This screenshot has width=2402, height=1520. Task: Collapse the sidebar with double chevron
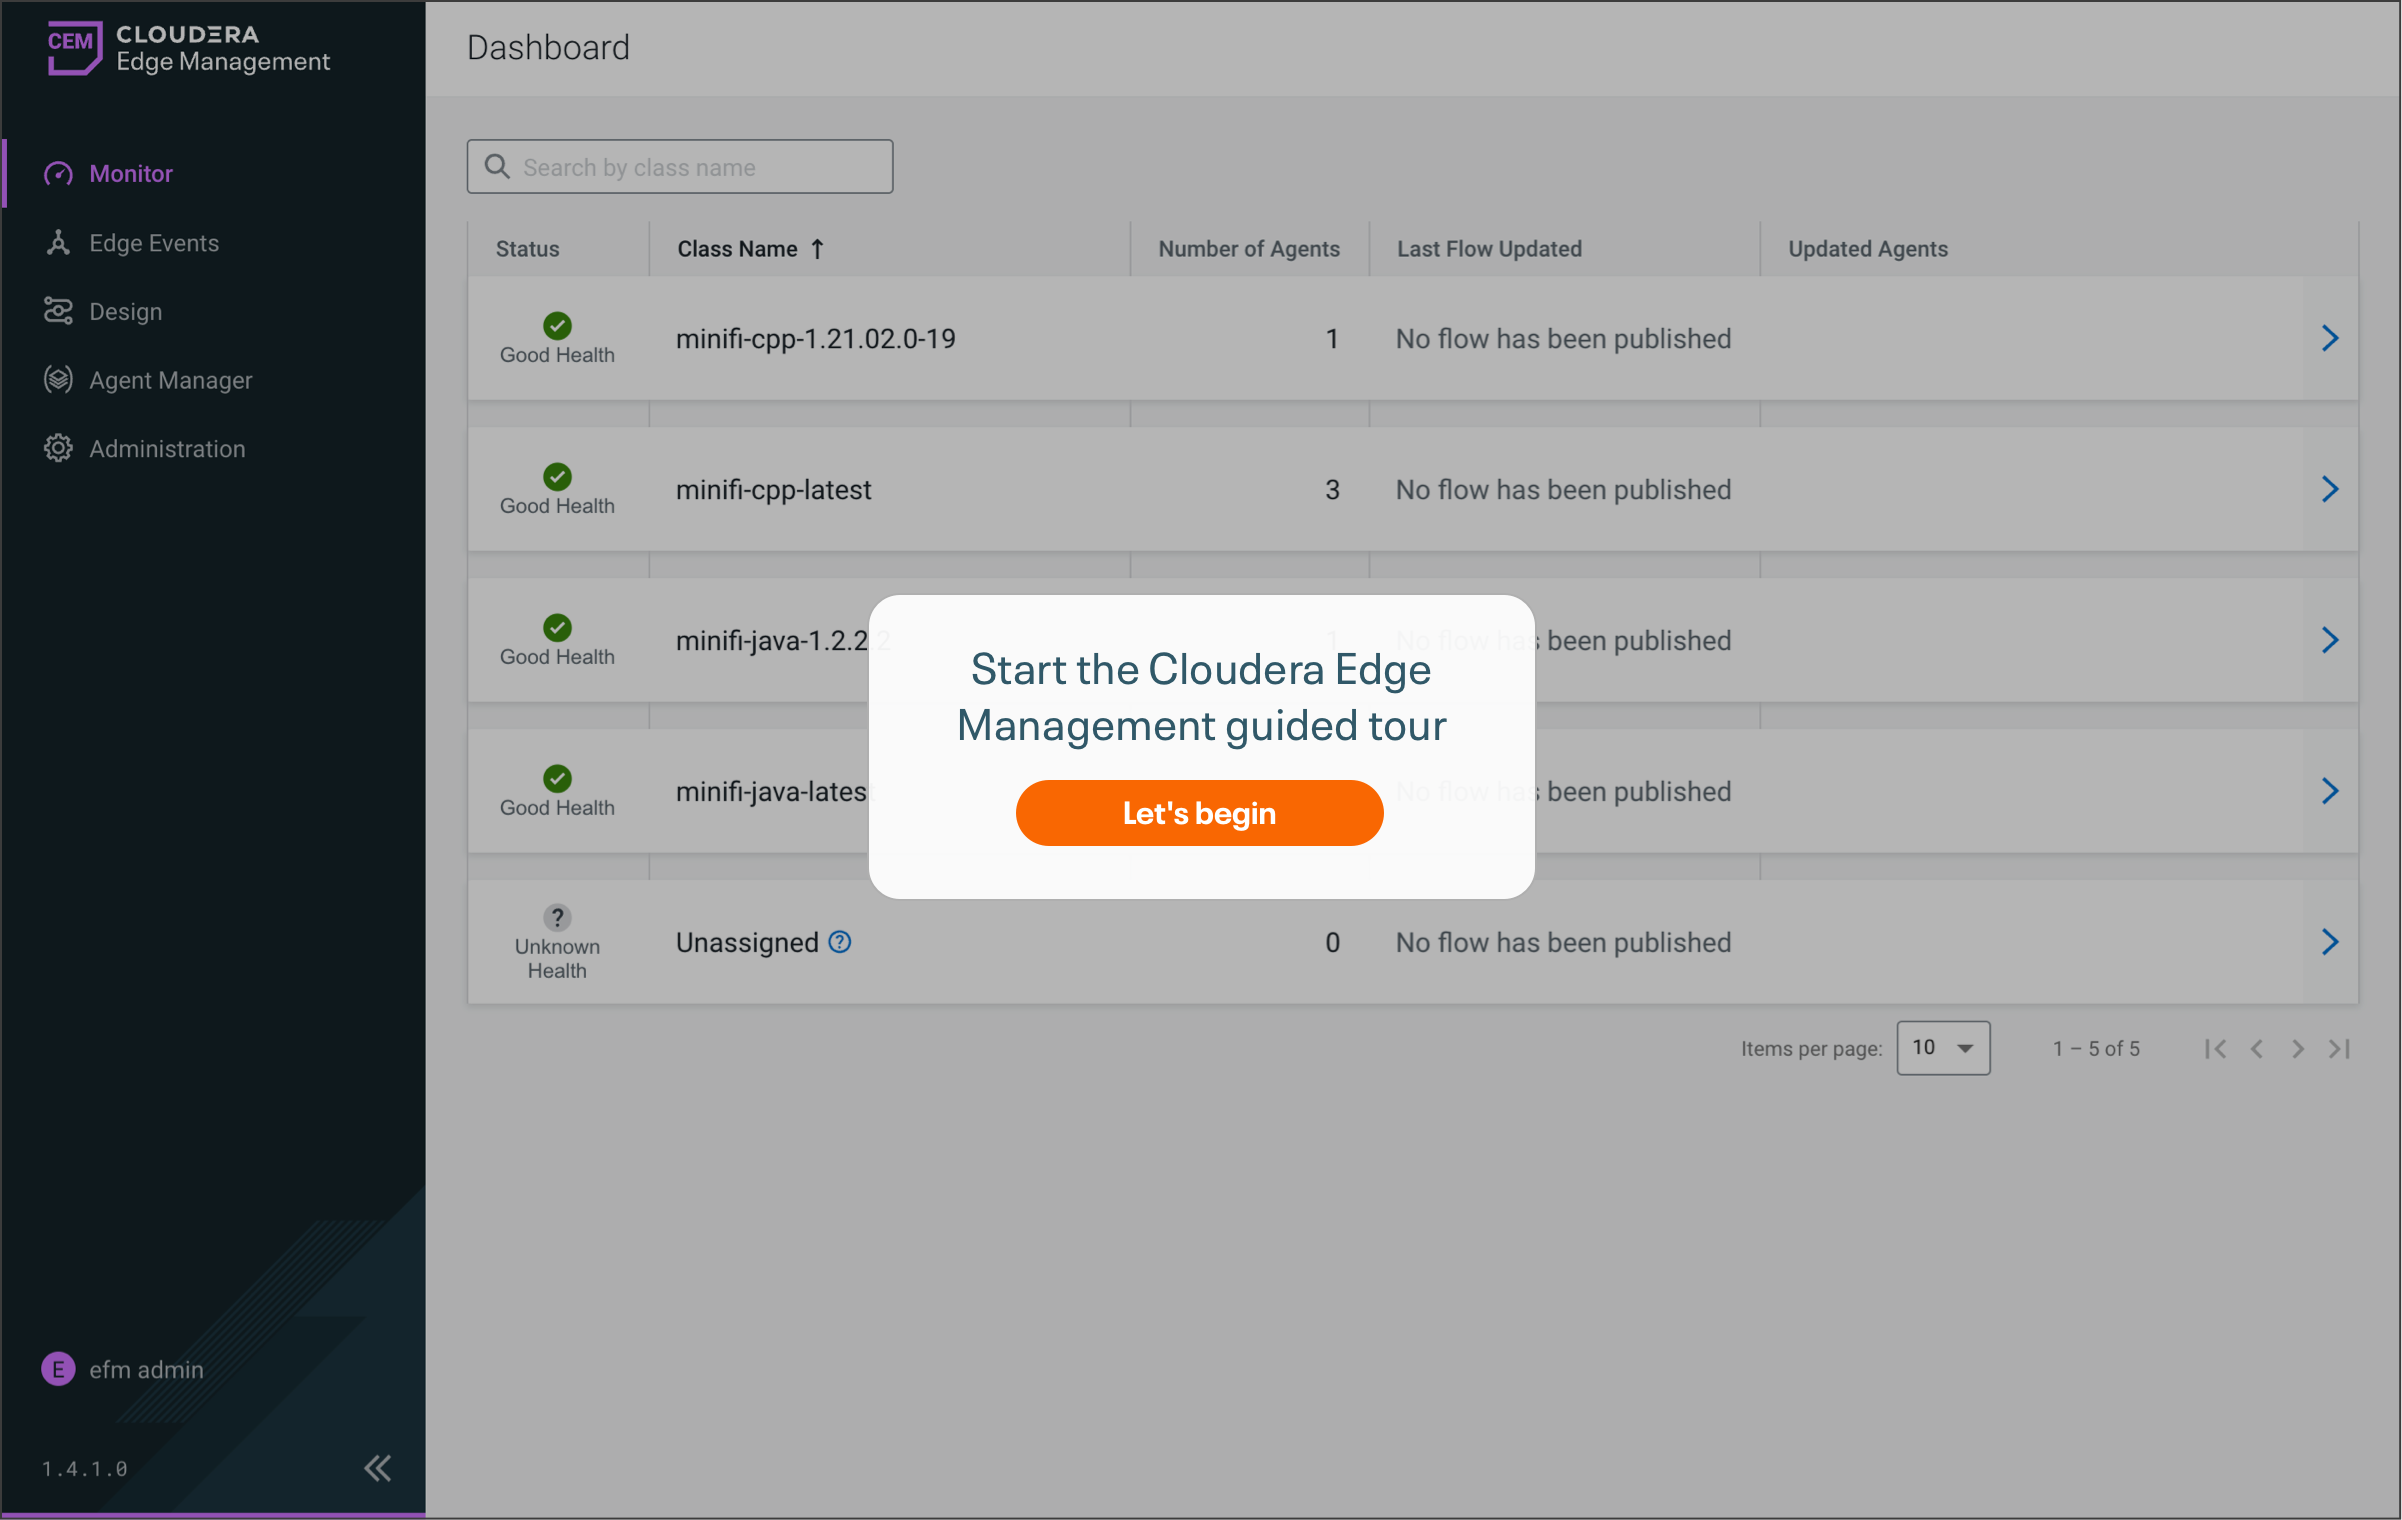(378, 1468)
